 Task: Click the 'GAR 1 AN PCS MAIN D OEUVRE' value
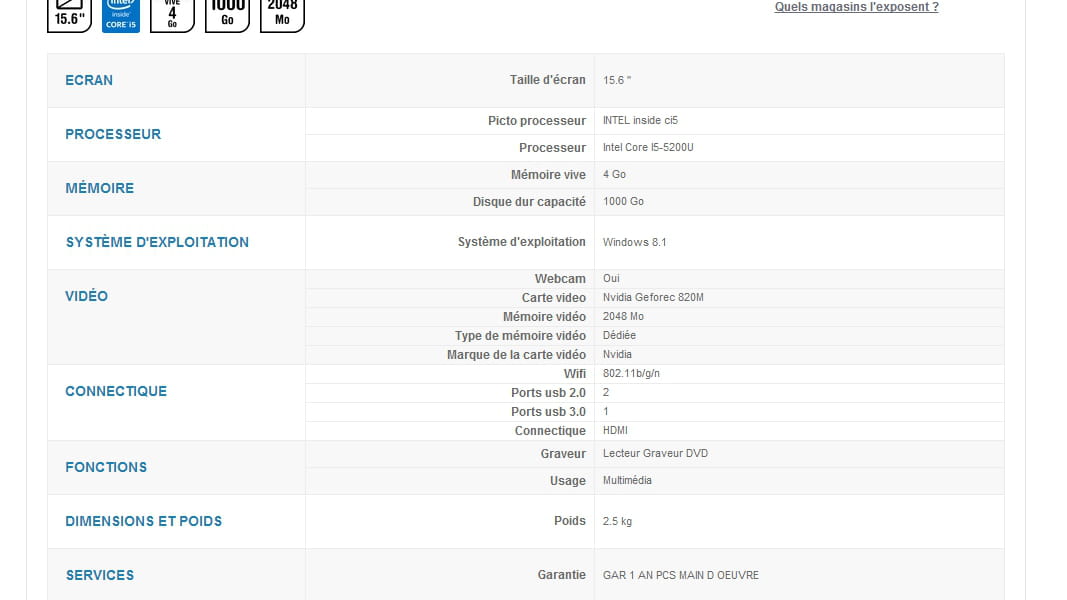(680, 576)
